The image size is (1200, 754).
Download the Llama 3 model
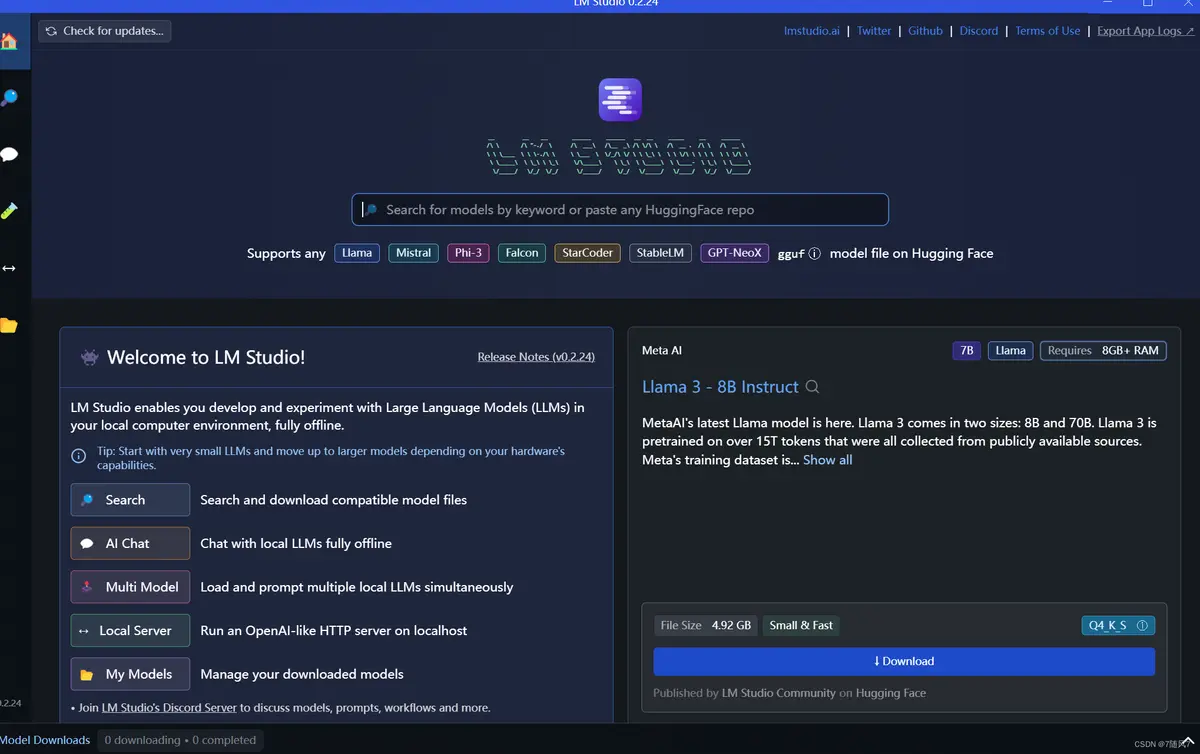pos(904,661)
